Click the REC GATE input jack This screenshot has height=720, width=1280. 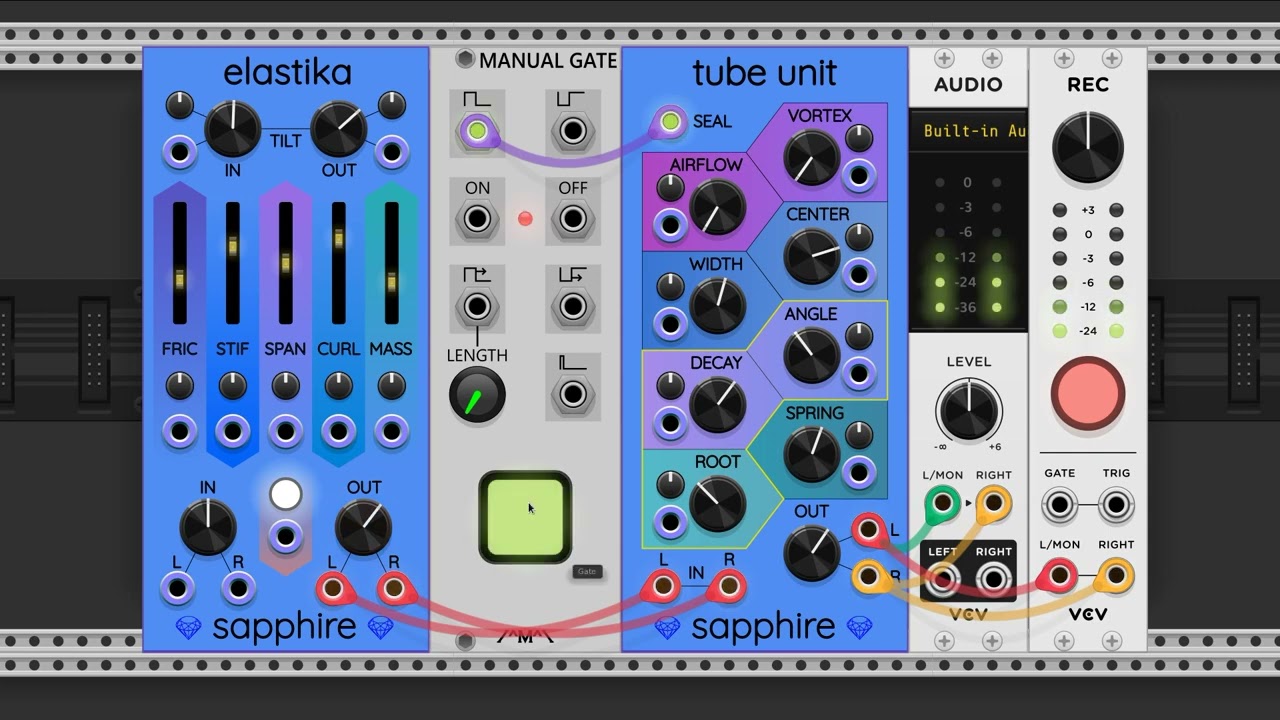click(1060, 506)
